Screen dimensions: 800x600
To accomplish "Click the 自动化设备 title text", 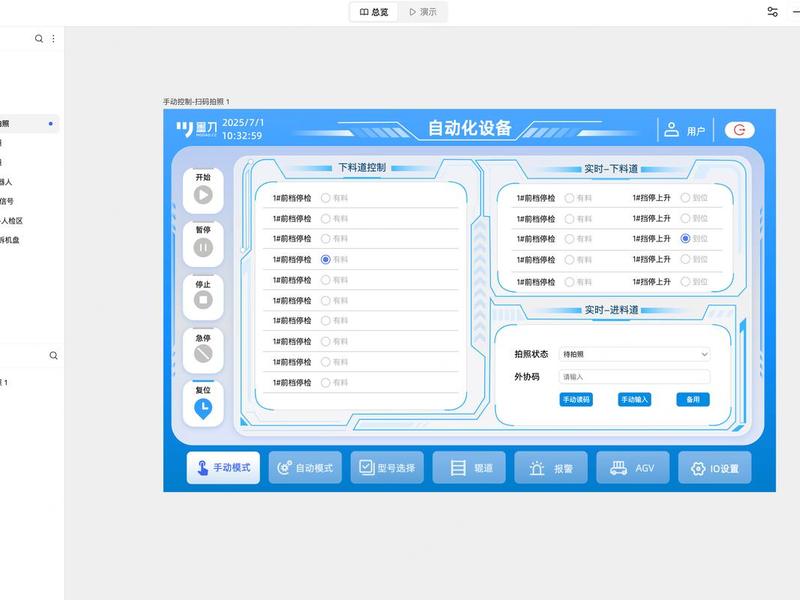I will (x=469, y=128).
